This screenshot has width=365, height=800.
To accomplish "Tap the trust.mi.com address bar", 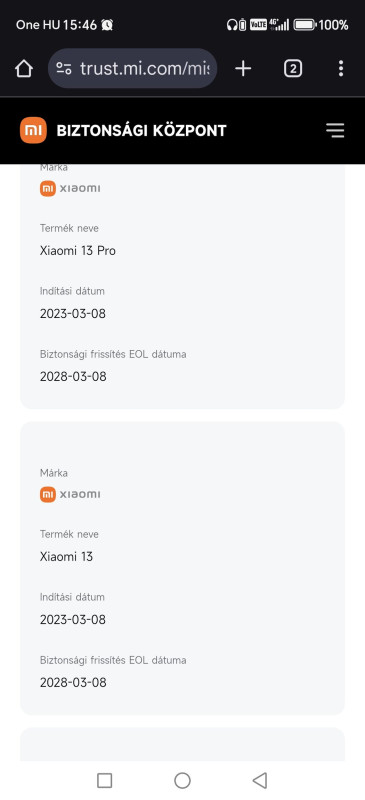I will click(133, 68).
